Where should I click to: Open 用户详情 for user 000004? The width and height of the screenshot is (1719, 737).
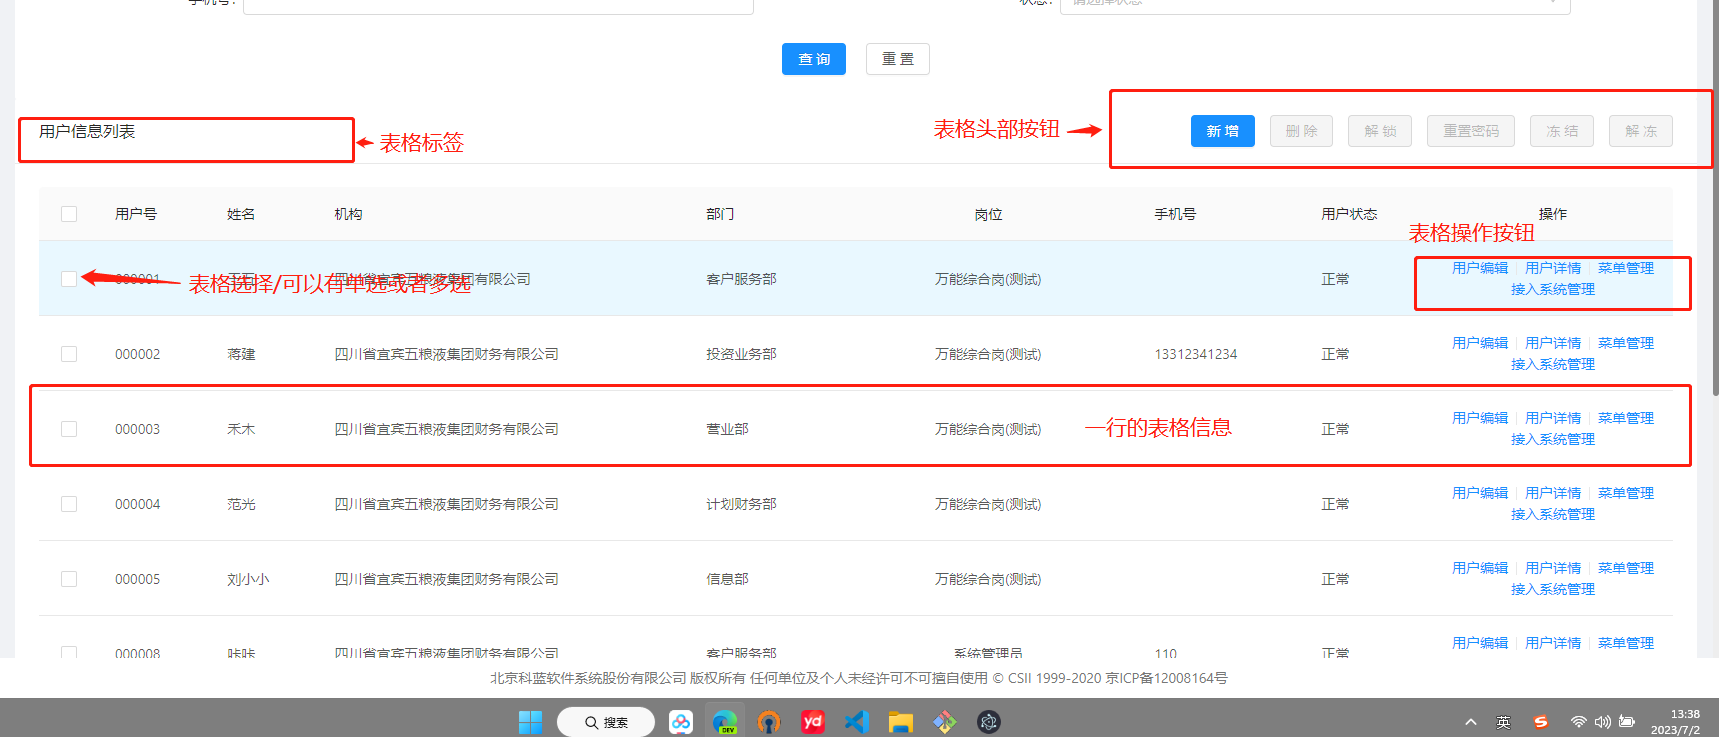click(x=1553, y=493)
